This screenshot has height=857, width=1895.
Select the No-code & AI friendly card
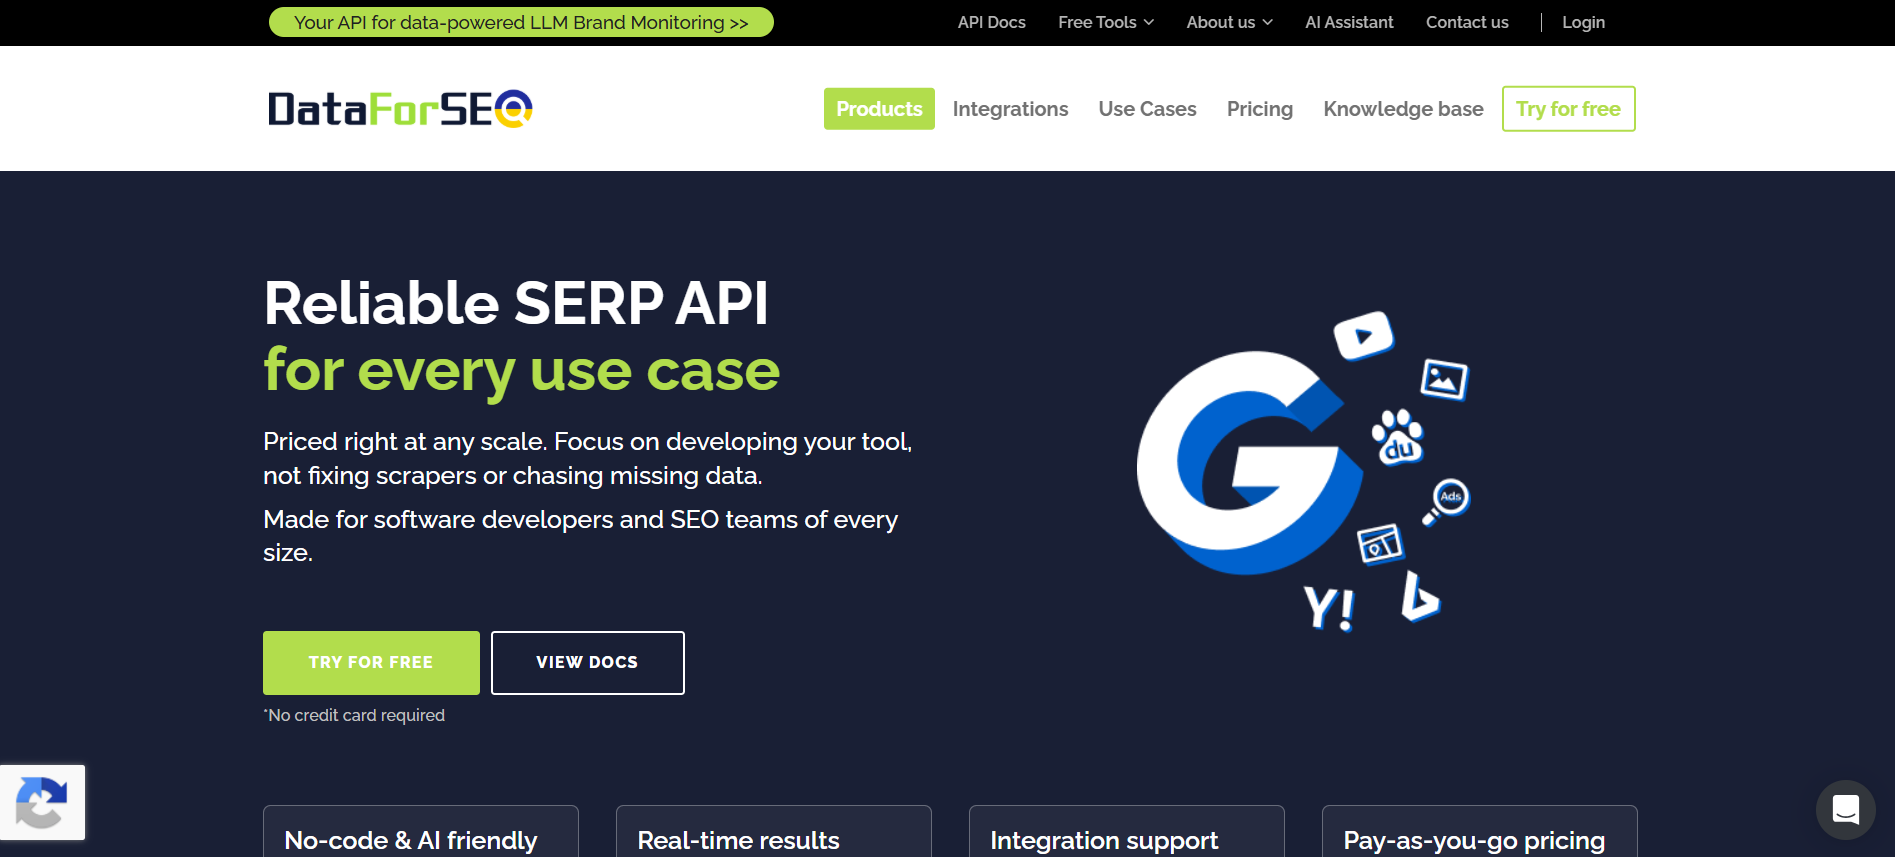tap(420, 832)
